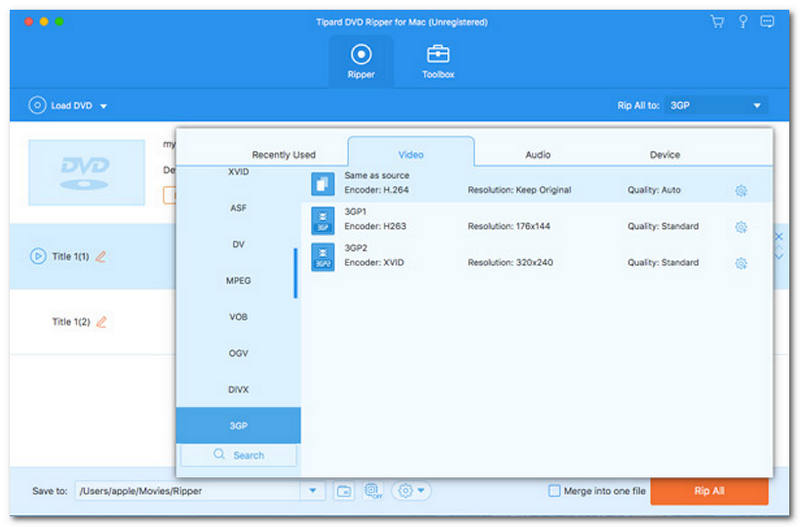Open the feedback chat icon
The image size is (800, 527).
[767, 21]
